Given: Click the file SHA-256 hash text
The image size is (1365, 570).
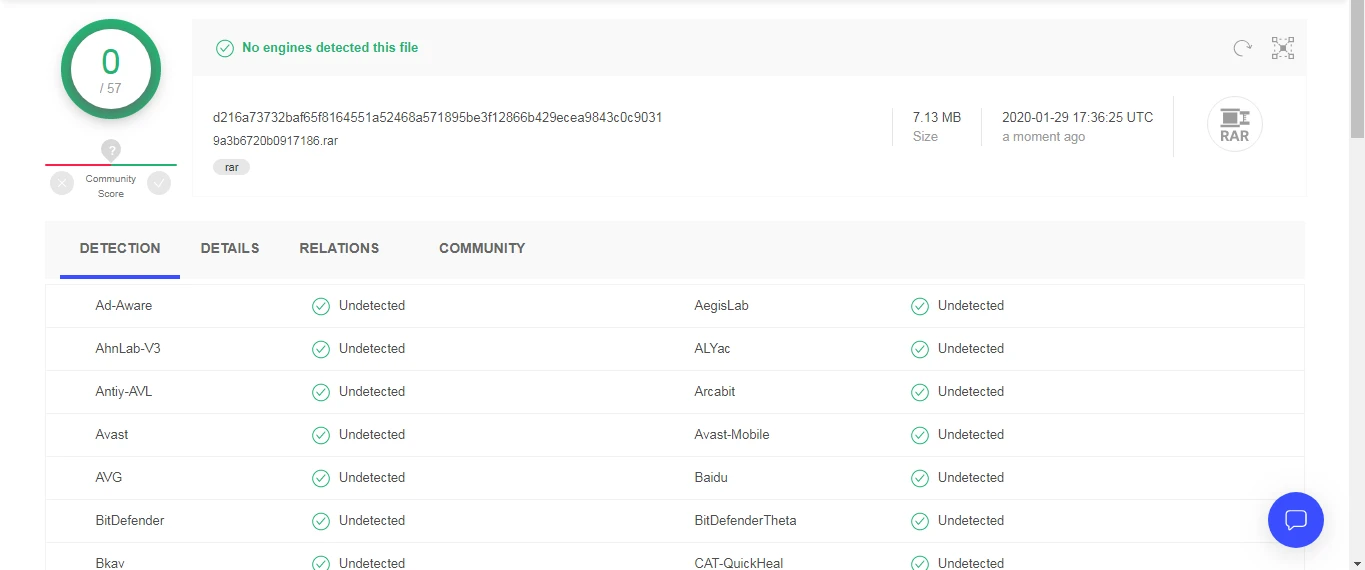Looking at the screenshot, I should click(x=437, y=117).
